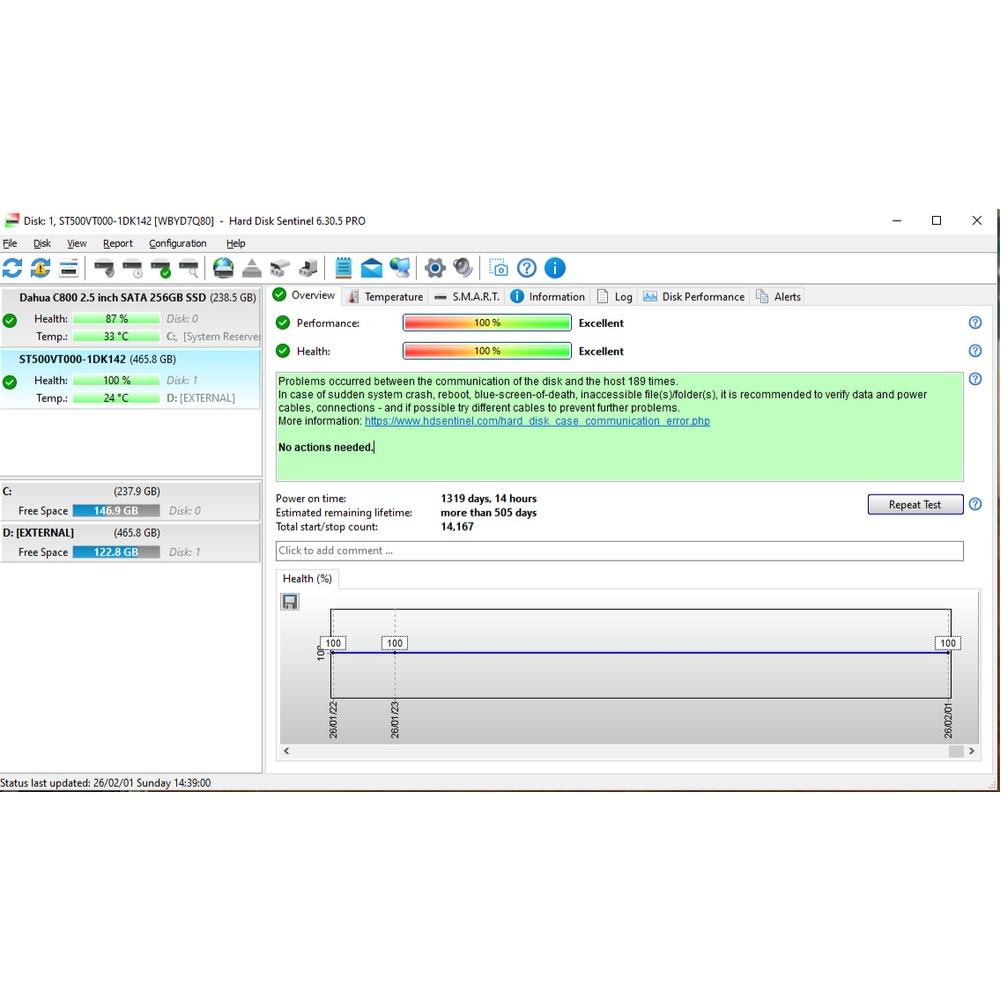This screenshot has height=1001, width=1001.
Task: Click the blue info circle toolbar icon
Action: [x=554, y=268]
